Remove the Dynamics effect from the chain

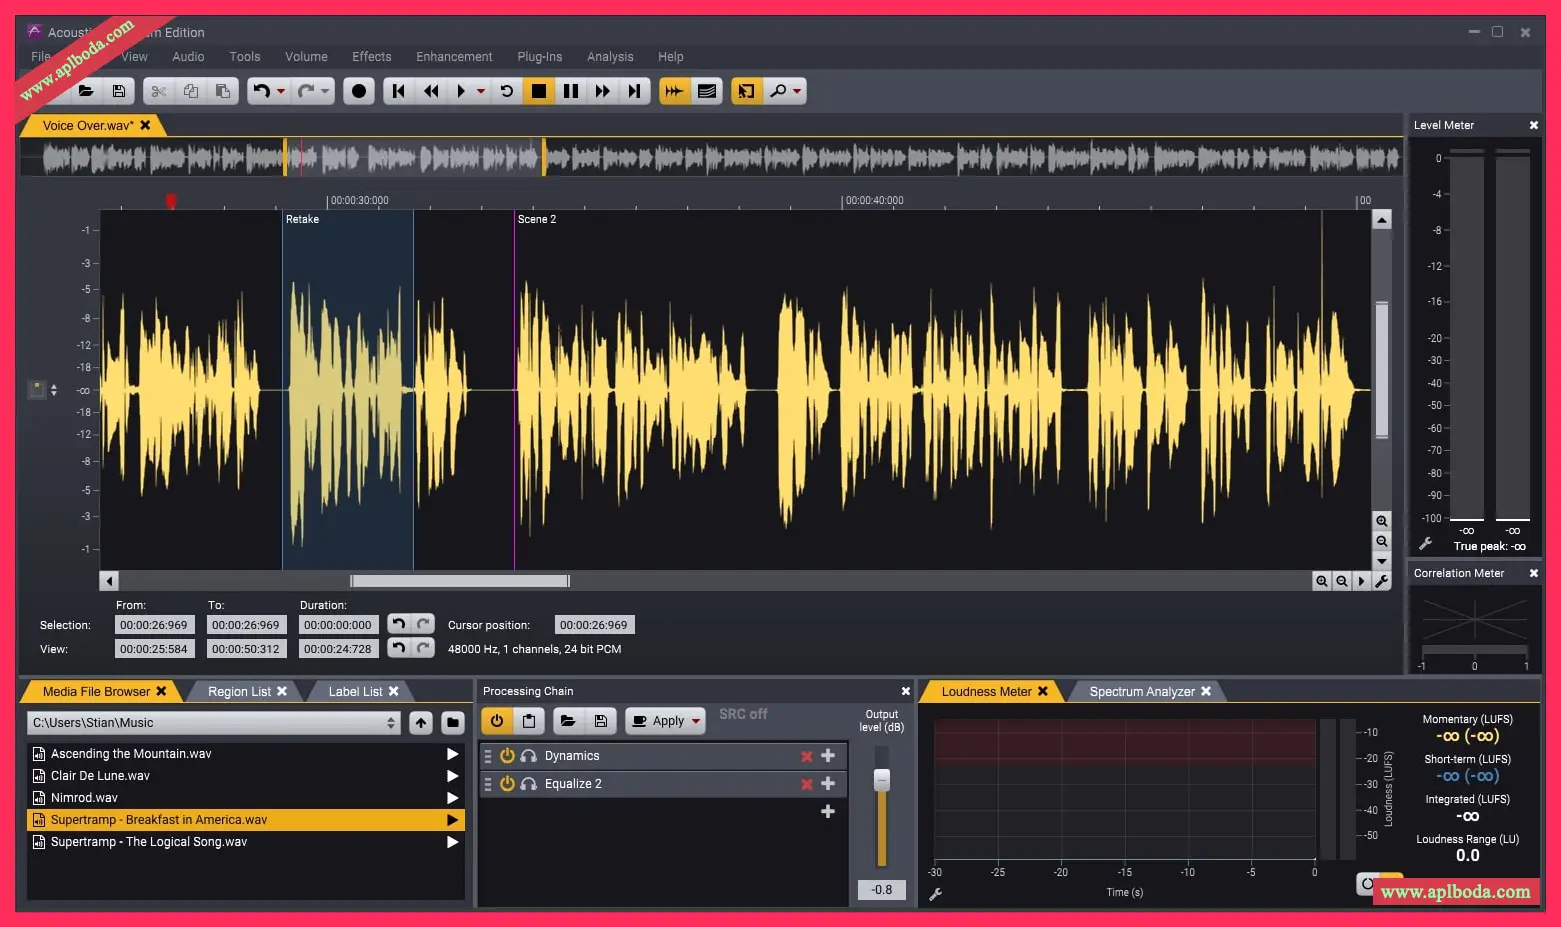pos(807,756)
